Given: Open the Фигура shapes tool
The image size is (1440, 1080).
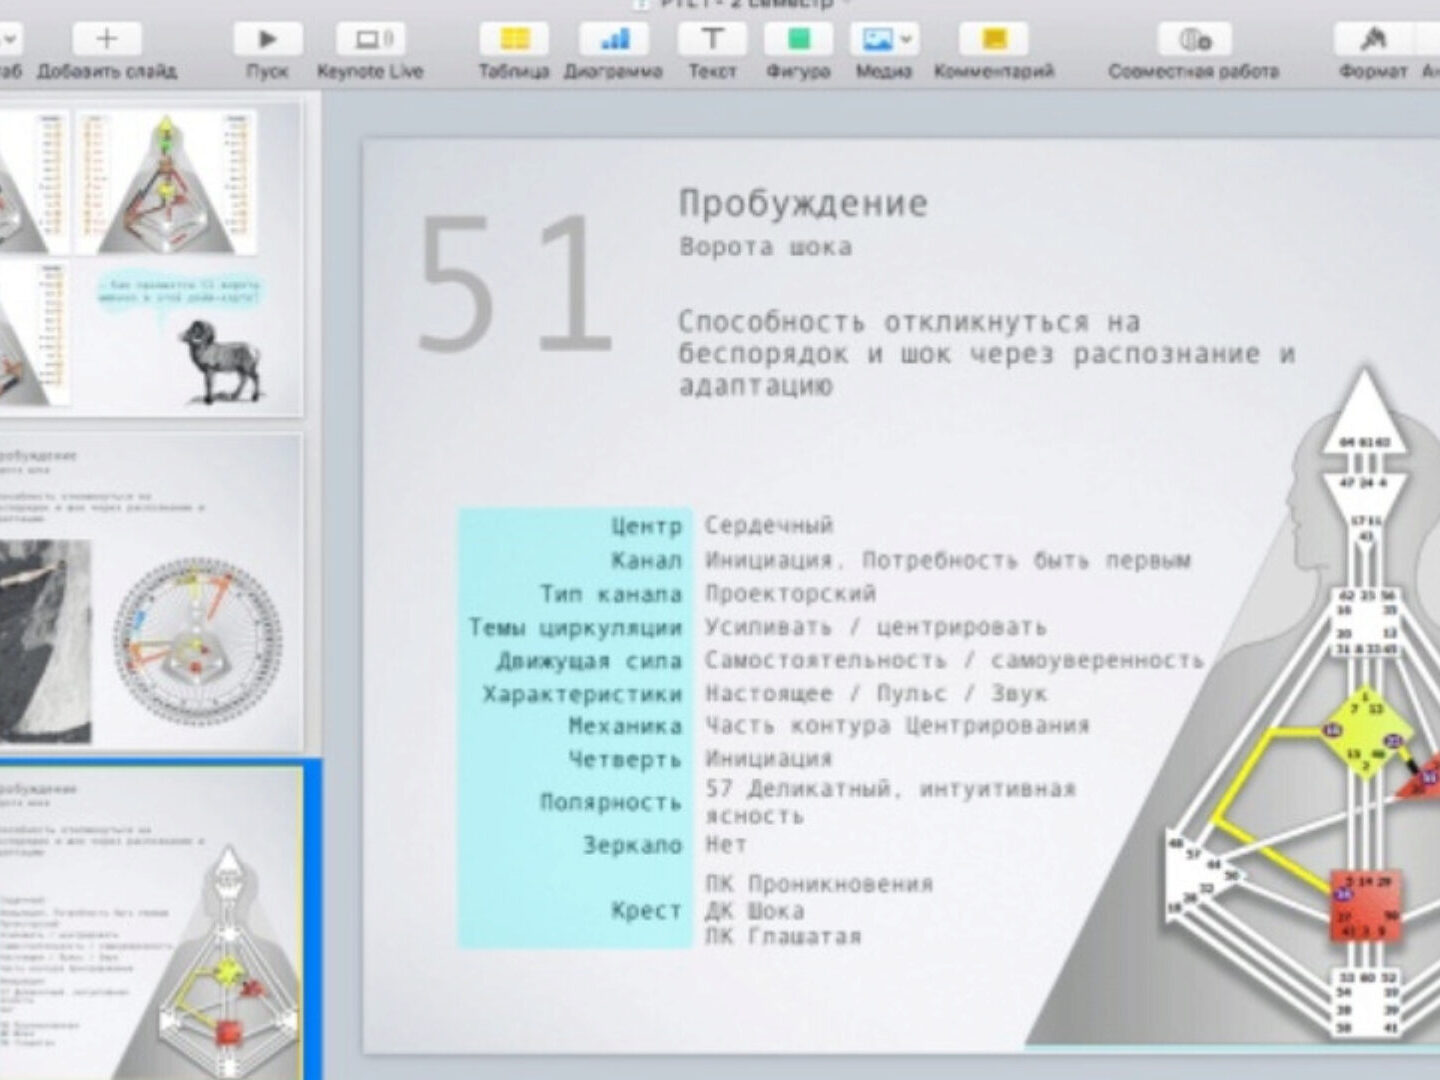Looking at the screenshot, I should coord(798,39).
